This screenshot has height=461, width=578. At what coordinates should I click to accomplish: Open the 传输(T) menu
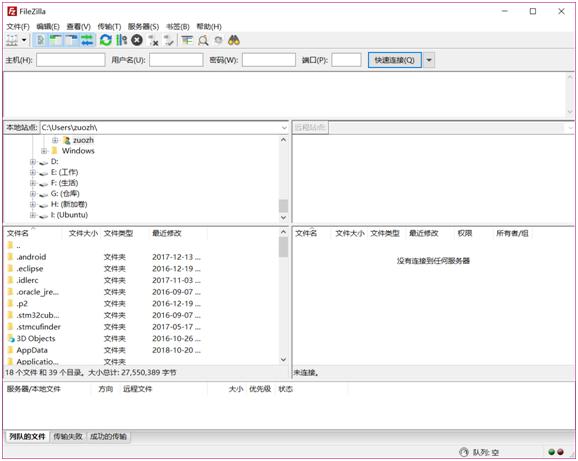109,27
